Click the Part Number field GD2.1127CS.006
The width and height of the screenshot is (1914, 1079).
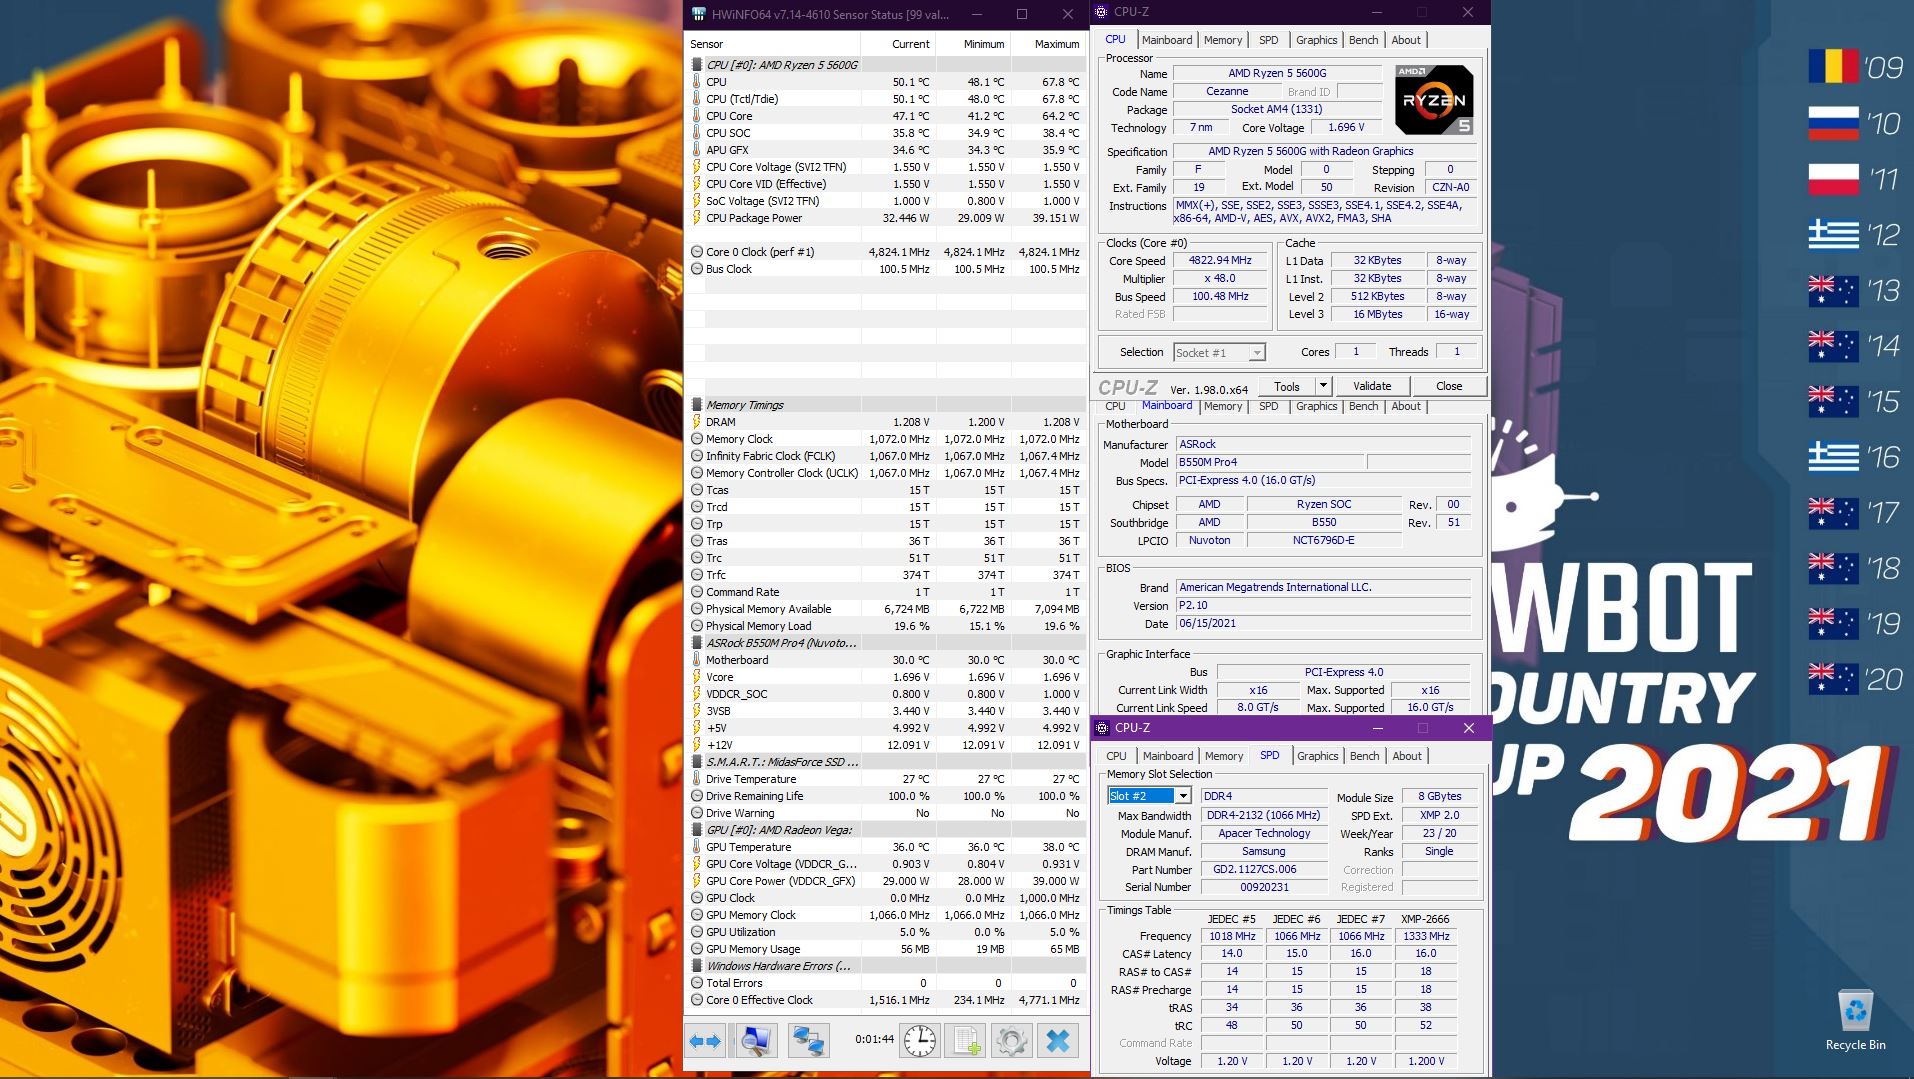pyautogui.click(x=1264, y=869)
